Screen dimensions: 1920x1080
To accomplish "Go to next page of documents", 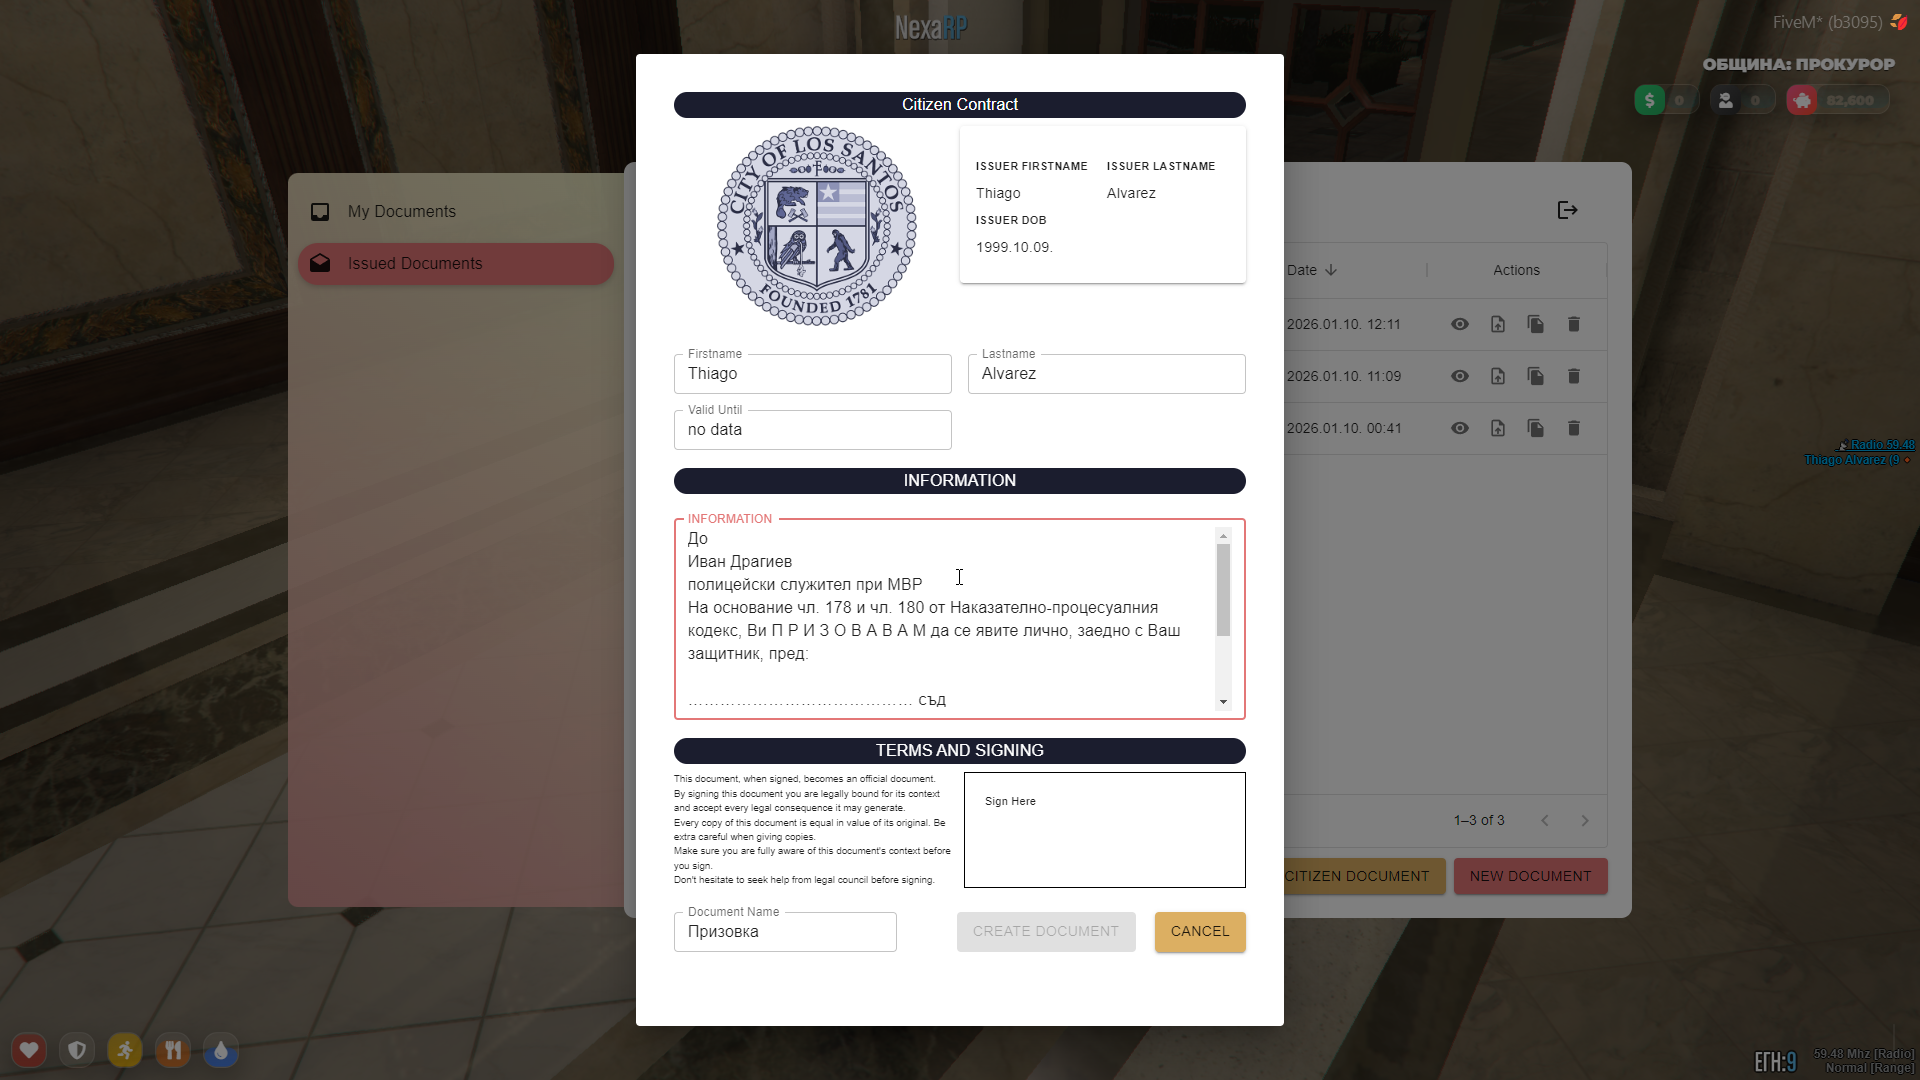I will 1585,820.
